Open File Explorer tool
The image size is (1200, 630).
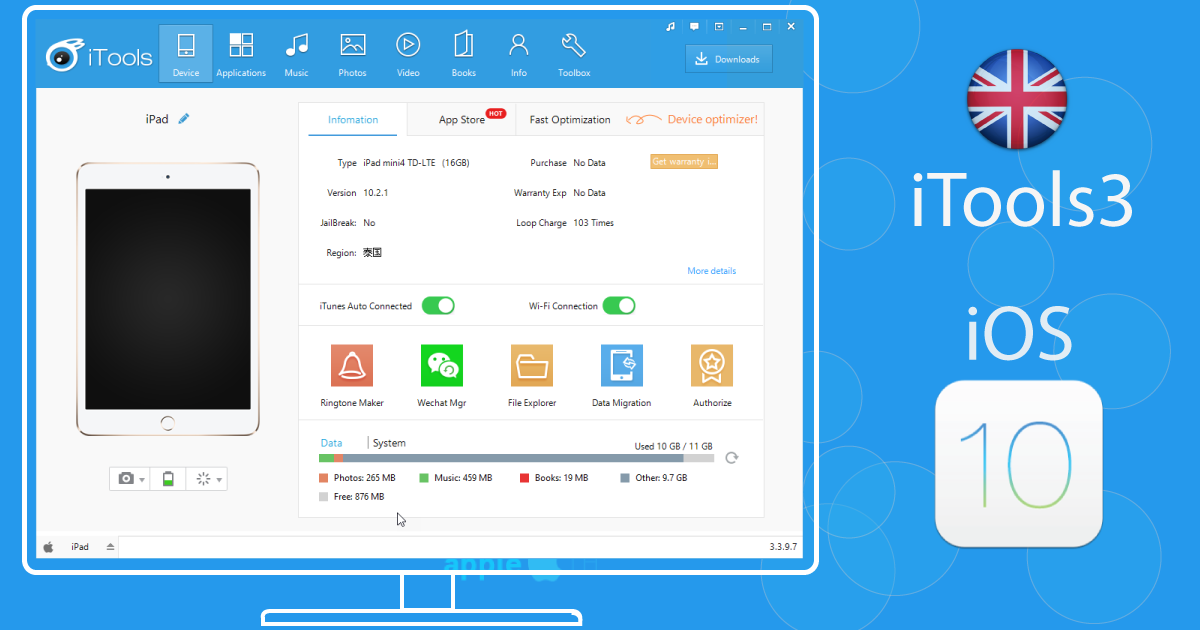[x=532, y=376]
